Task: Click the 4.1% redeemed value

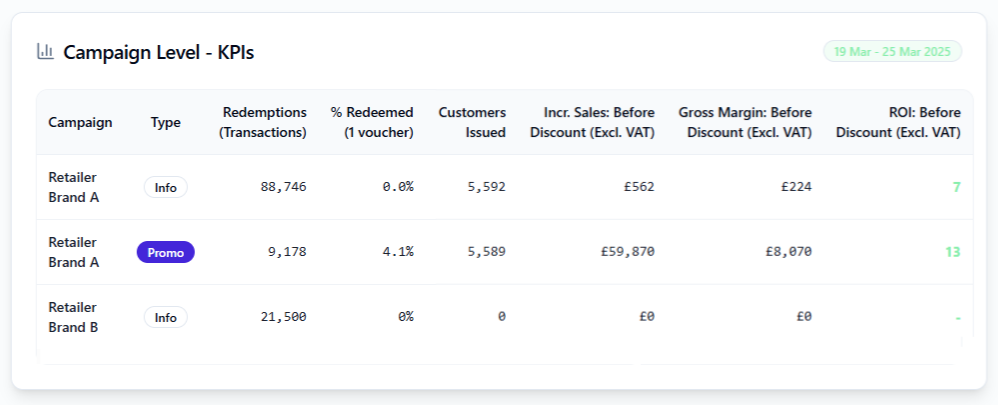Action: click(x=397, y=252)
